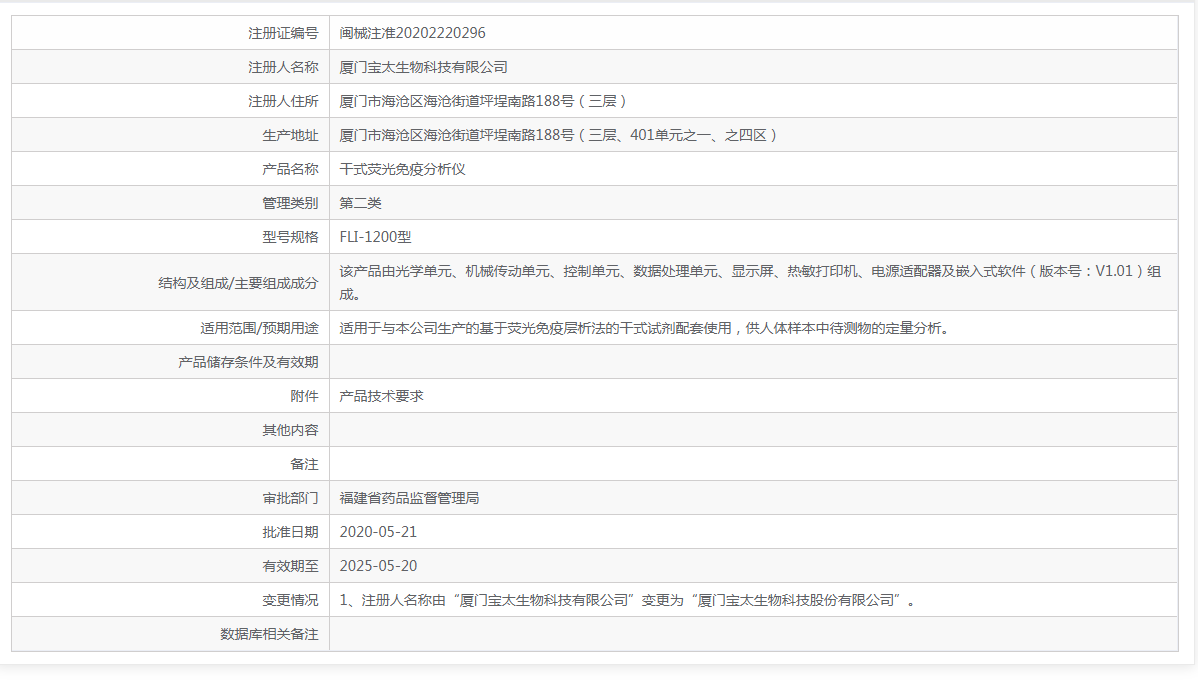
Task: Click the 产品储存条件及有效期 label
Action: (x=248, y=362)
